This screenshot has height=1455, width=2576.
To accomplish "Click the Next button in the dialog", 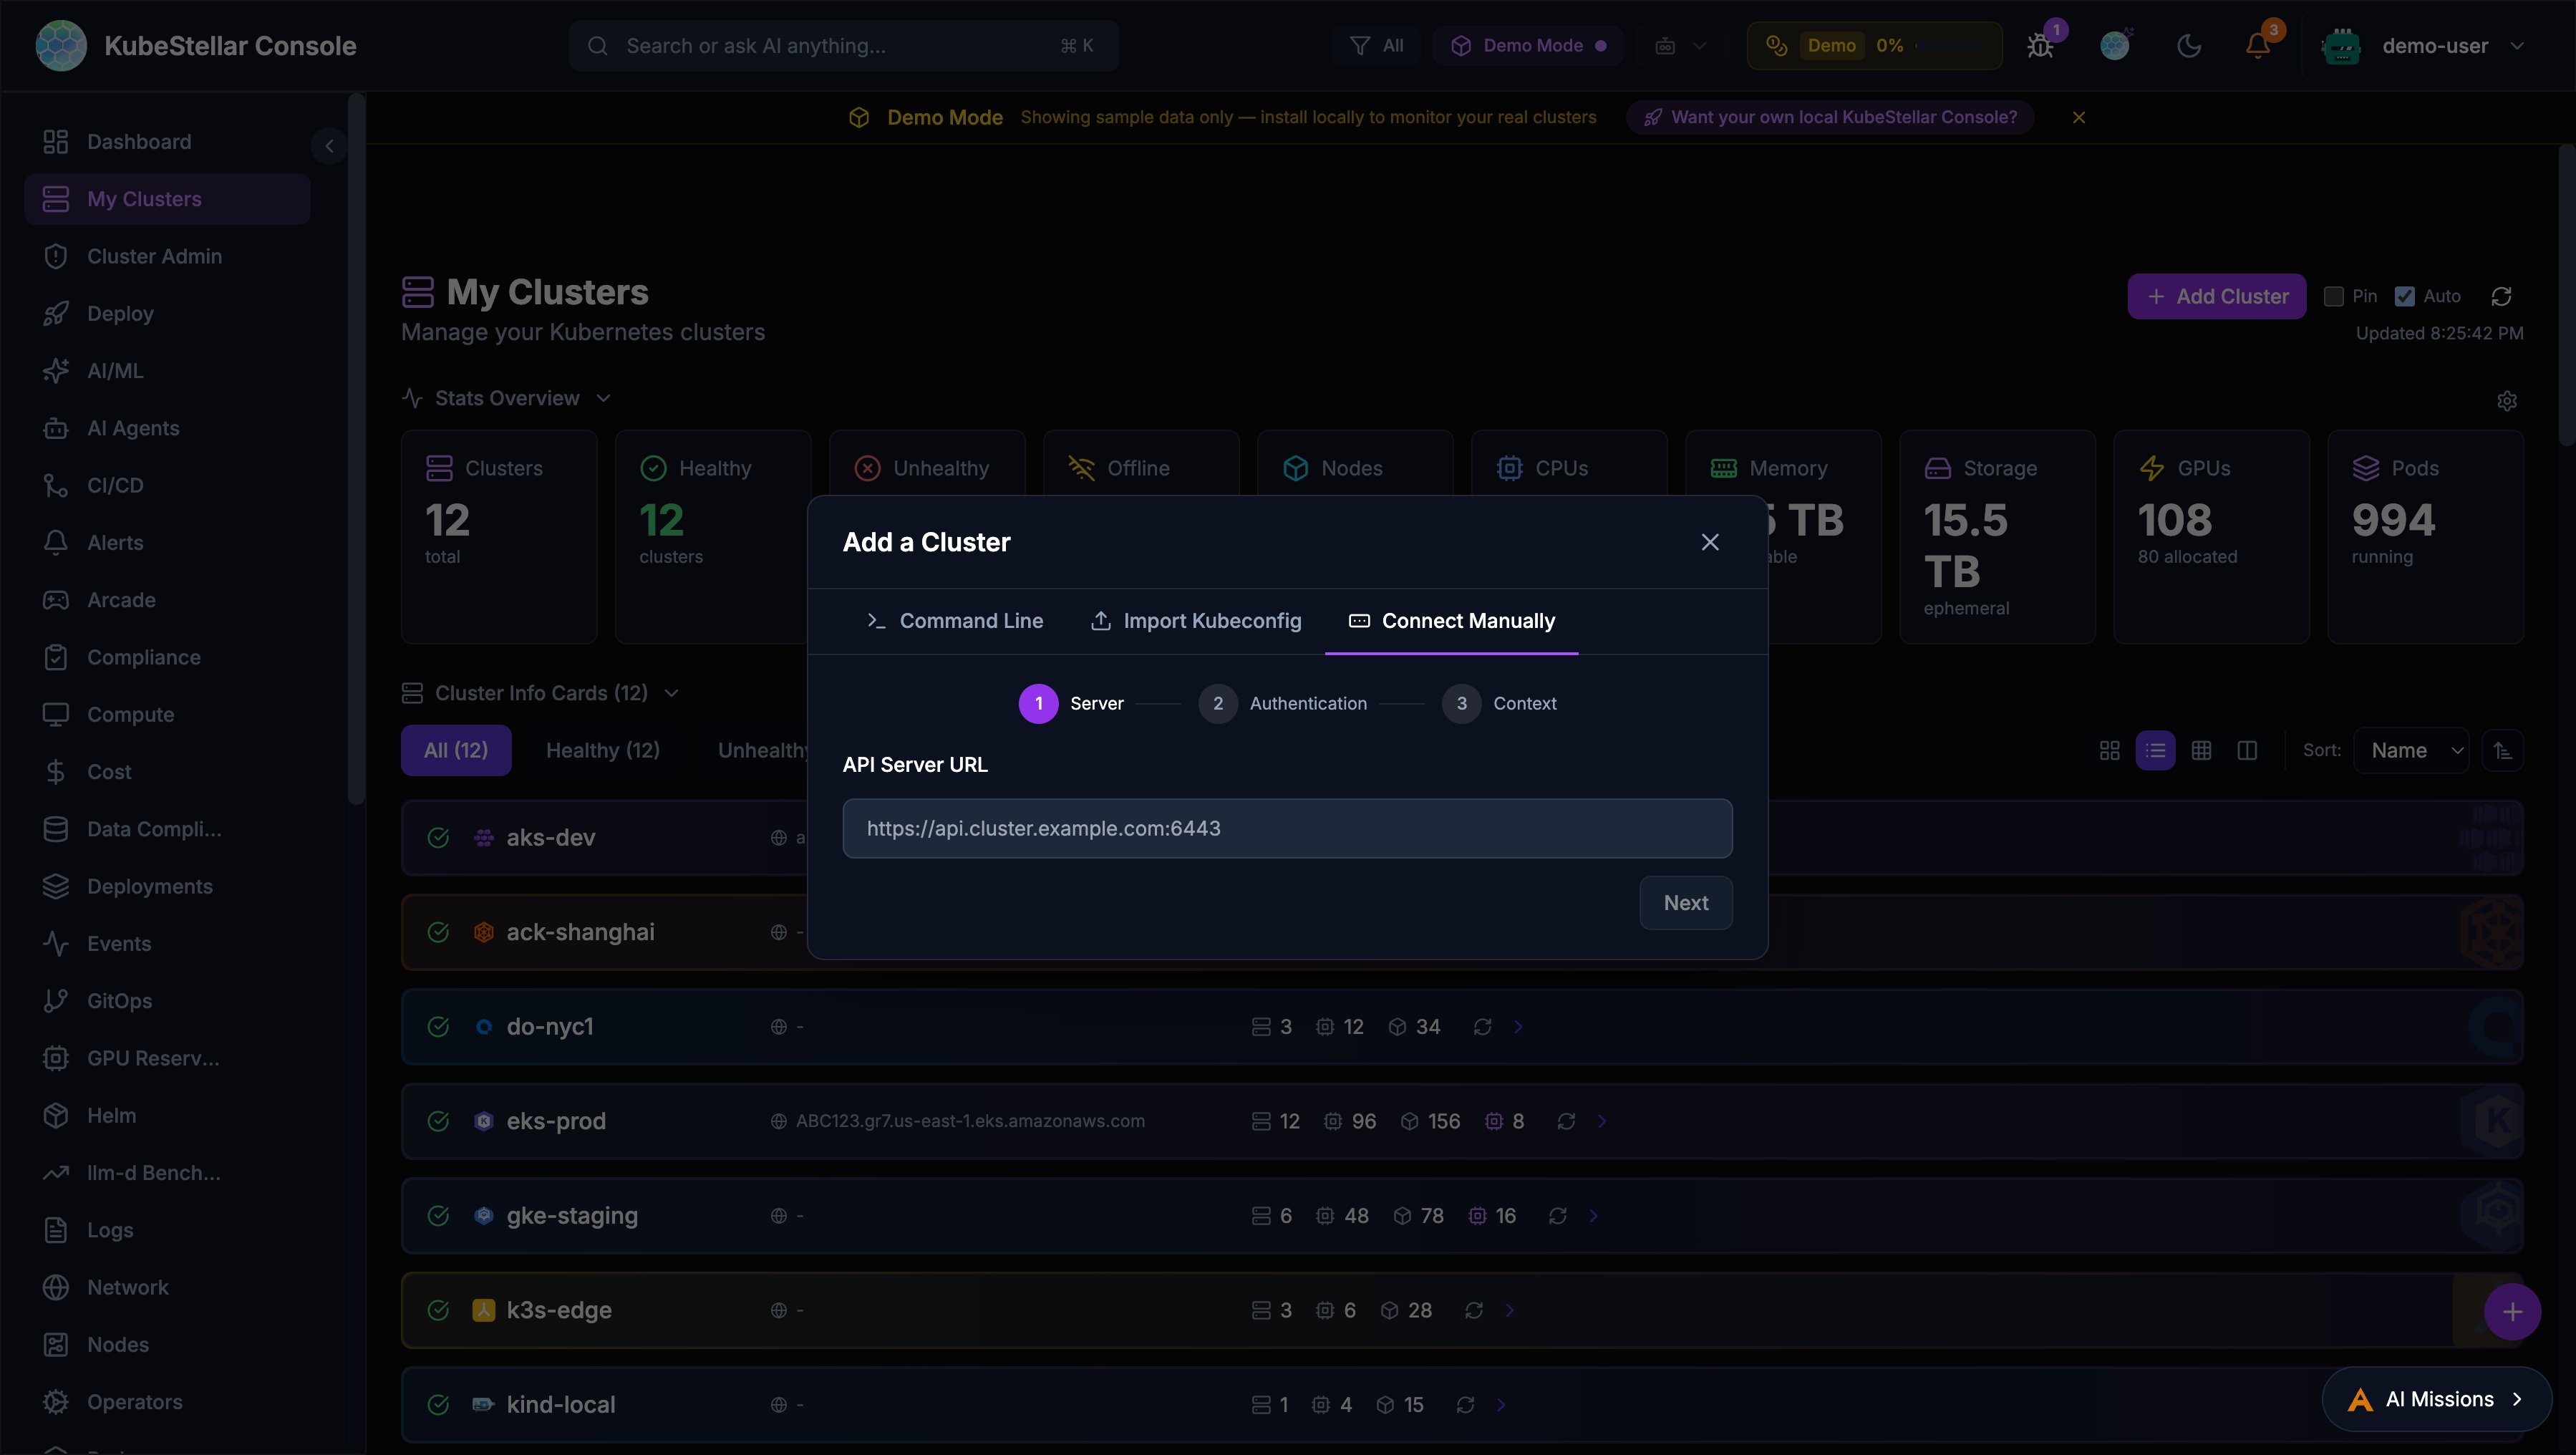I will [1685, 902].
